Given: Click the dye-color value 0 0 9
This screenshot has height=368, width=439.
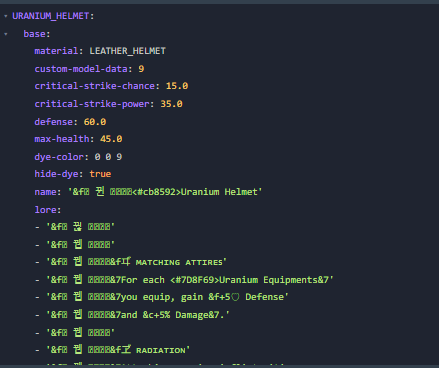Looking at the screenshot, I should coord(108,157).
